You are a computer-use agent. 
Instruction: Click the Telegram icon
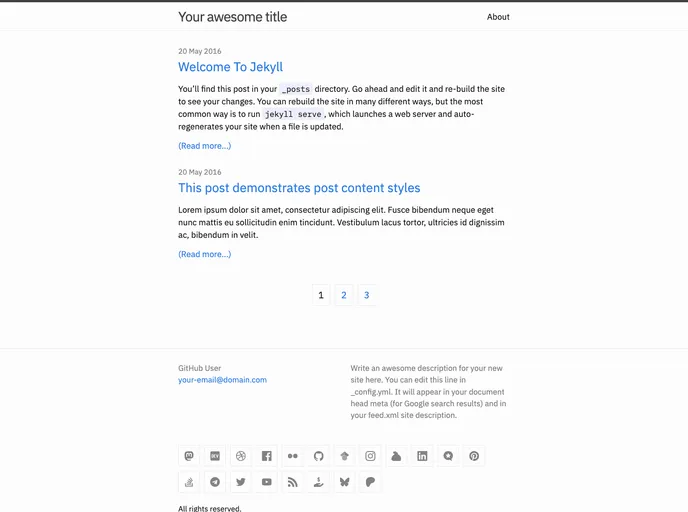(215, 482)
